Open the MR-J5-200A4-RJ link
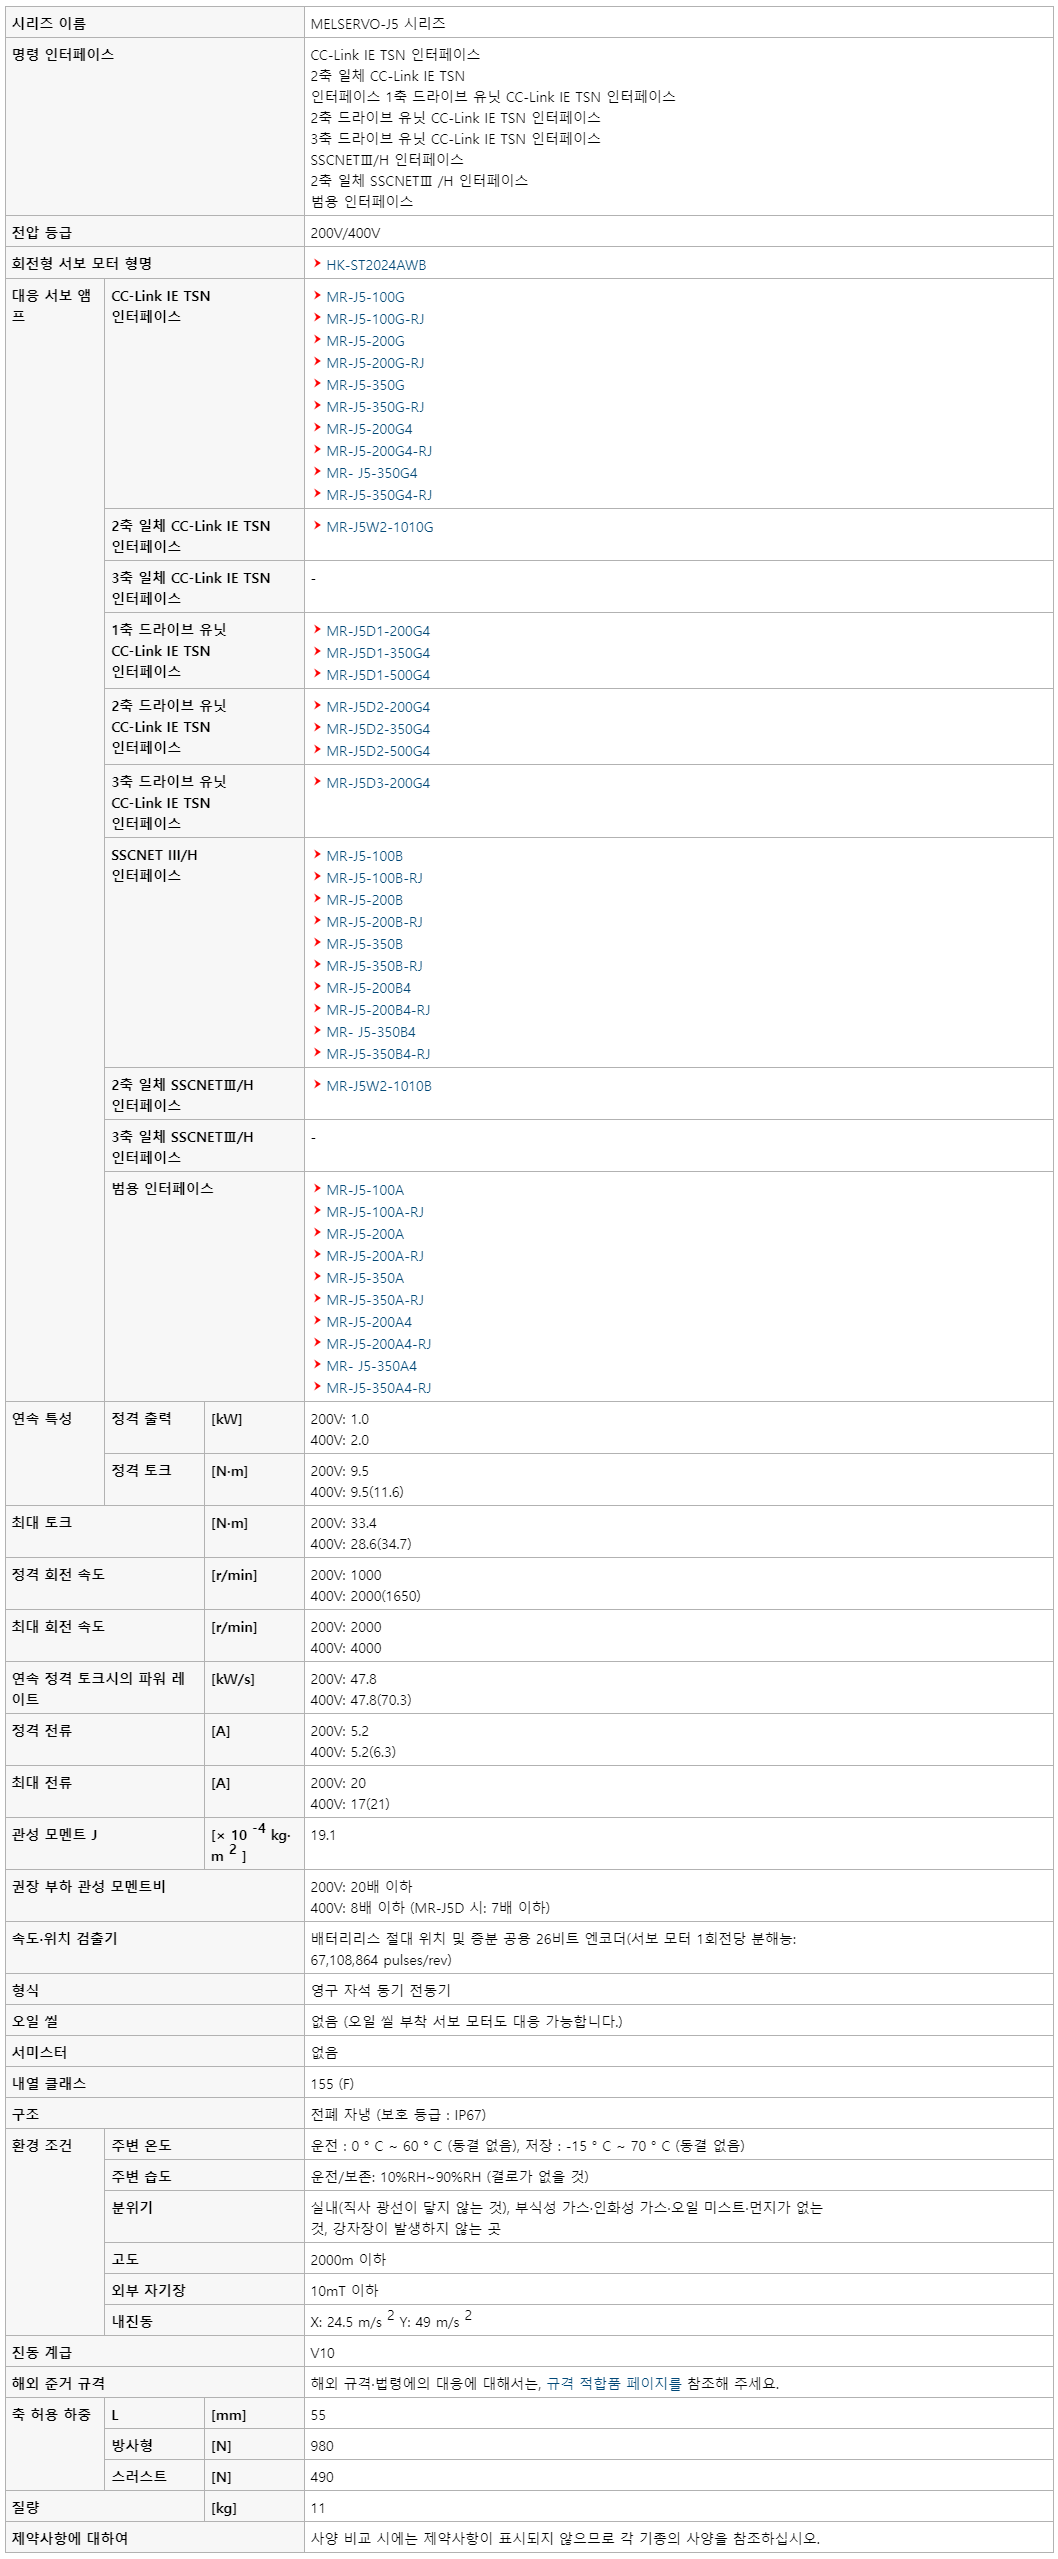 pyautogui.click(x=379, y=1344)
